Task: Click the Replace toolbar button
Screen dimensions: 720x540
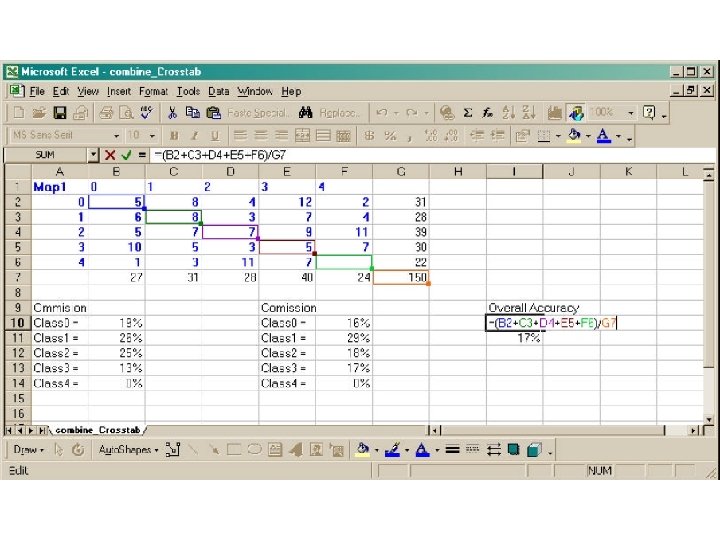Action: pos(340,112)
